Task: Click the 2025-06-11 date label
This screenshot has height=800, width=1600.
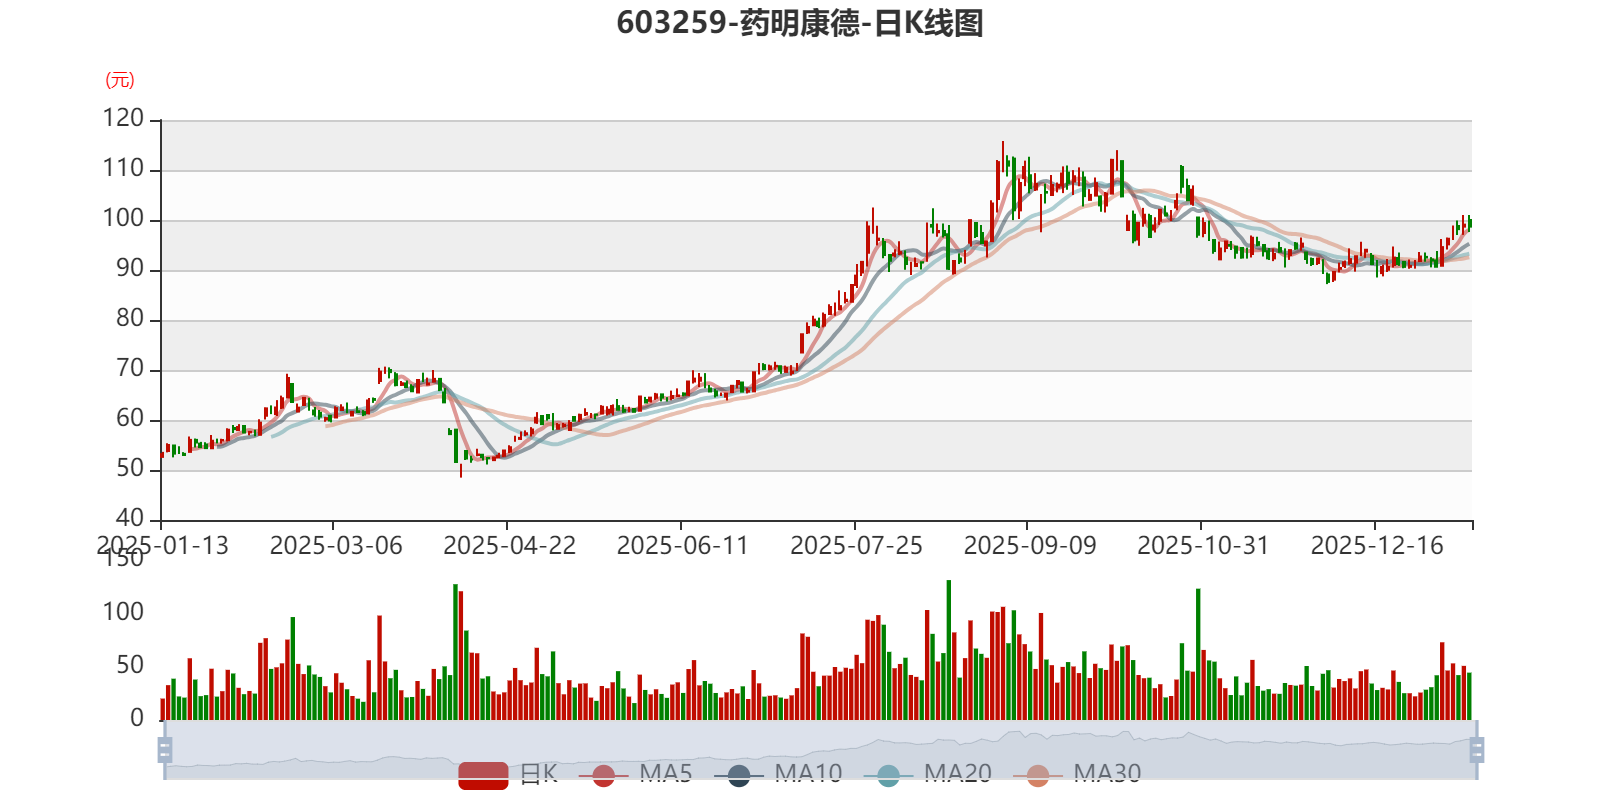Action: (683, 545)
